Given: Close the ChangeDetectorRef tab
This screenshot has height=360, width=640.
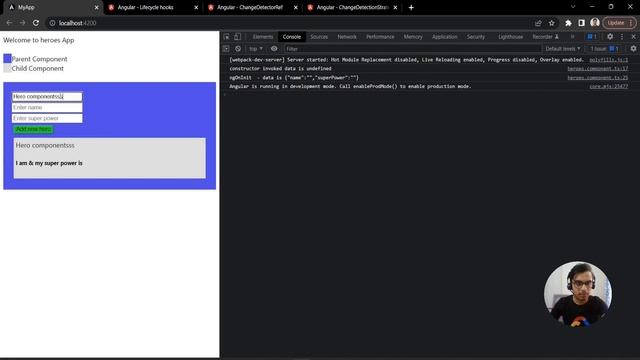Looking at the screenshot, I should coord(296,7).
